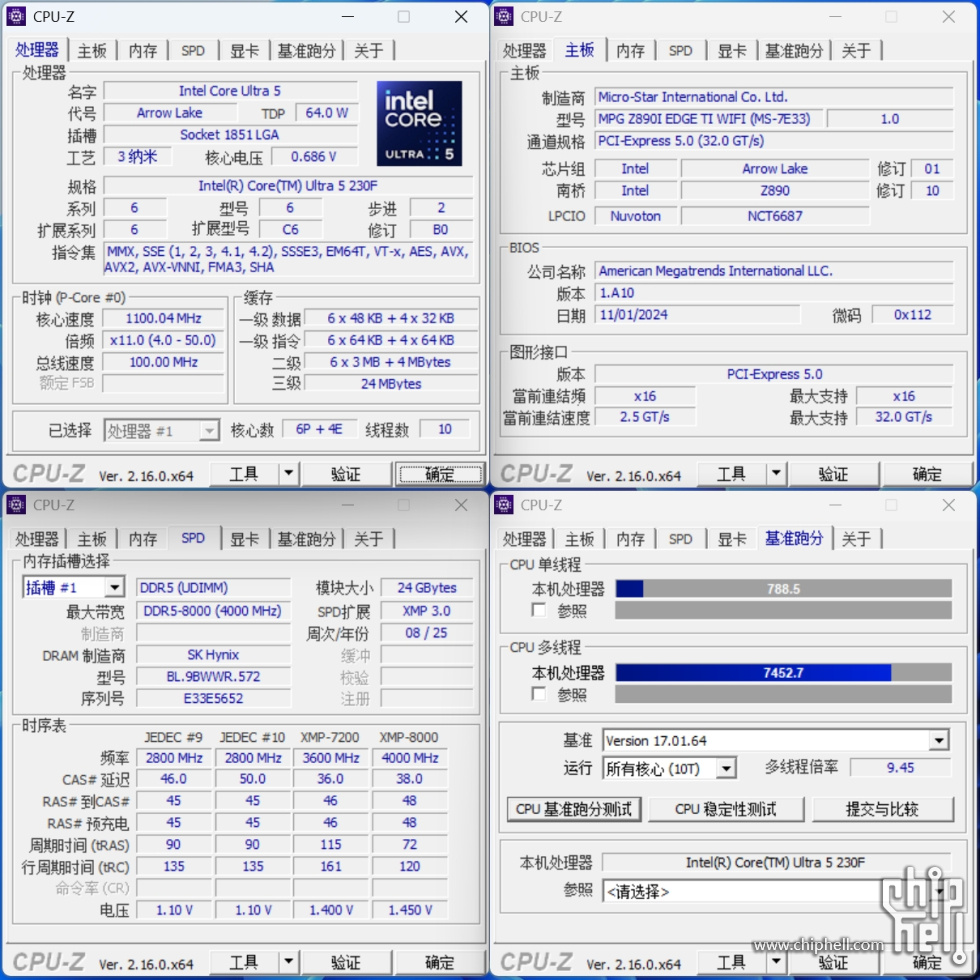Click the 序列号 field showing E33E5652
Image resolution: width=980 pixels, height=980 pixels.
[x=213, y=698]
